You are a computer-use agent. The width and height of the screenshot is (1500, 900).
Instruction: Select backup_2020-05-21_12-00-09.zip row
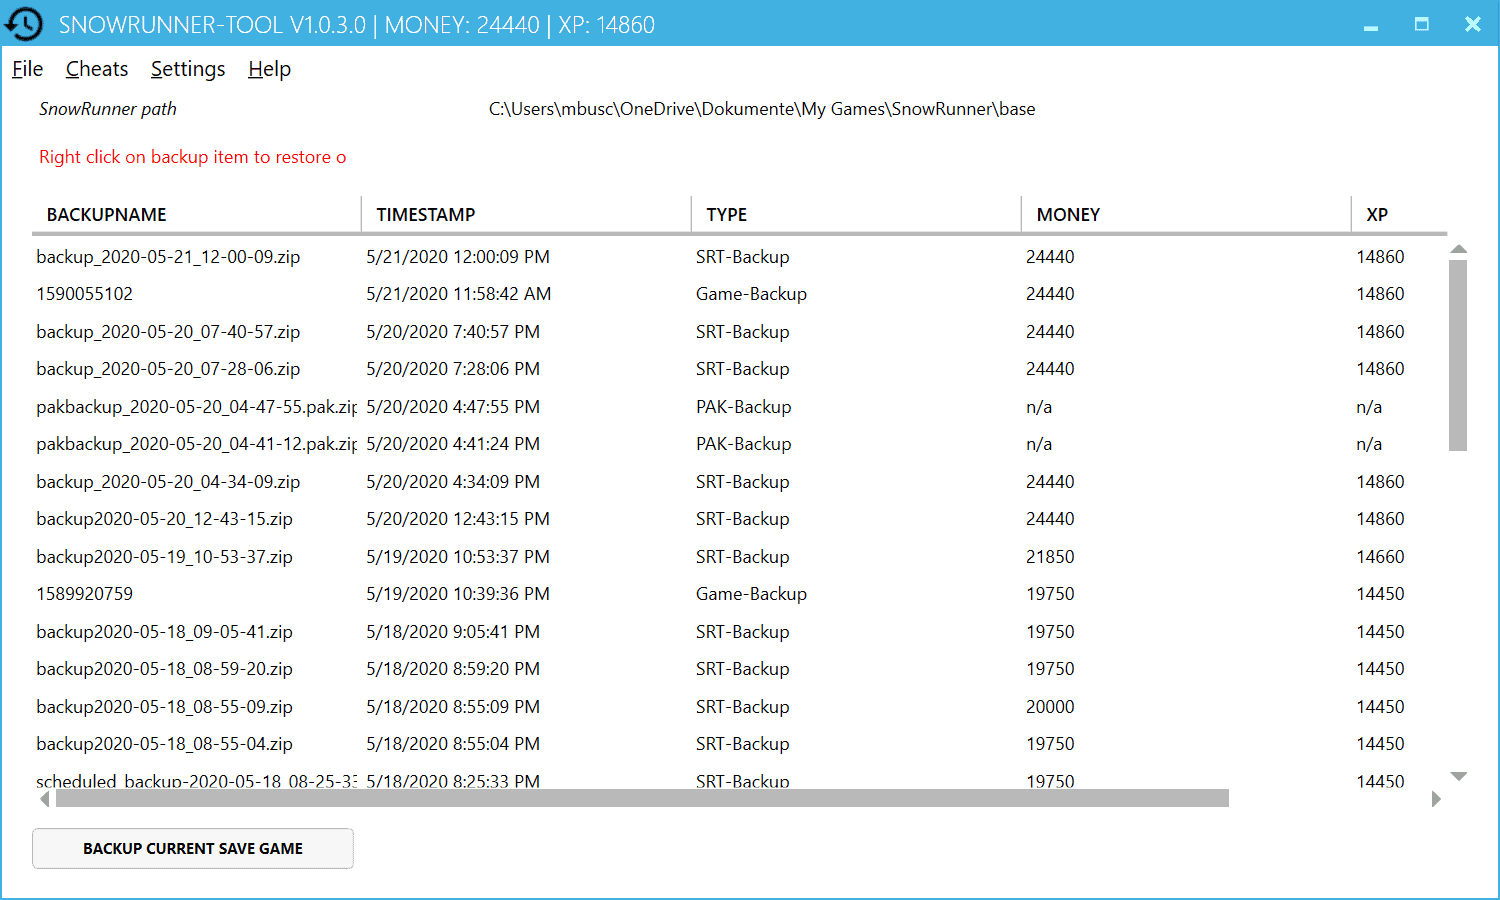(168, 257)
